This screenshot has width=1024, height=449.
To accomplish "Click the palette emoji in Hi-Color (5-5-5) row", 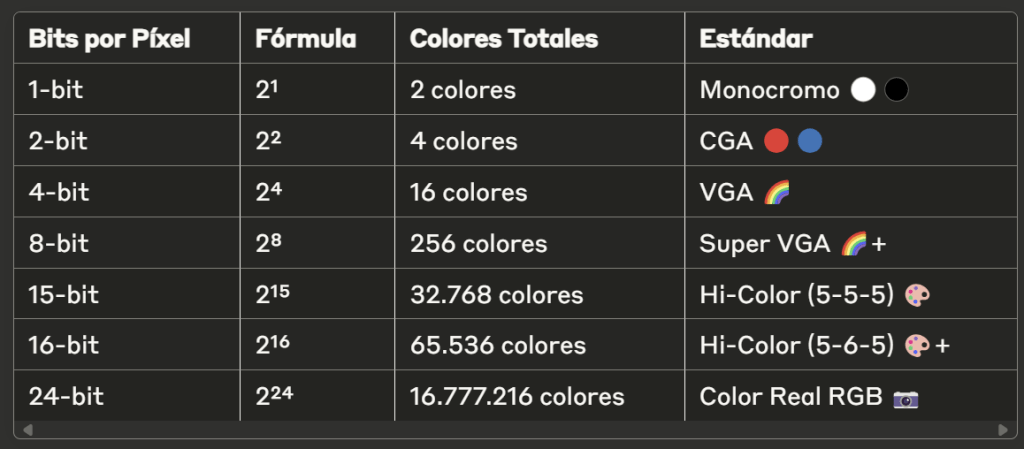I will point(916,295).
